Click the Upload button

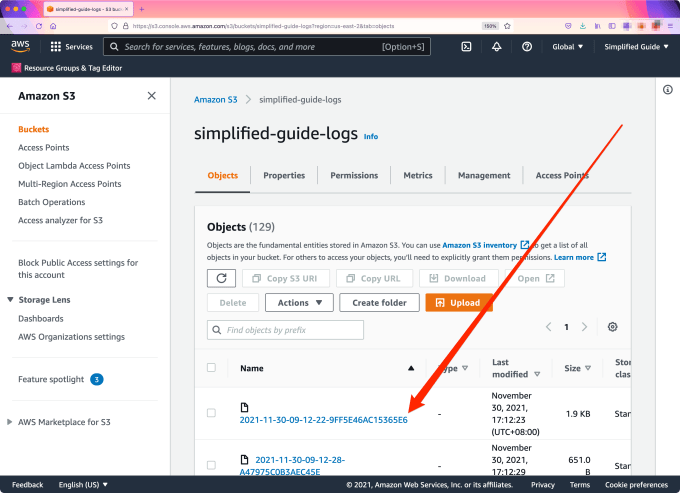click(x=459, y=303)
